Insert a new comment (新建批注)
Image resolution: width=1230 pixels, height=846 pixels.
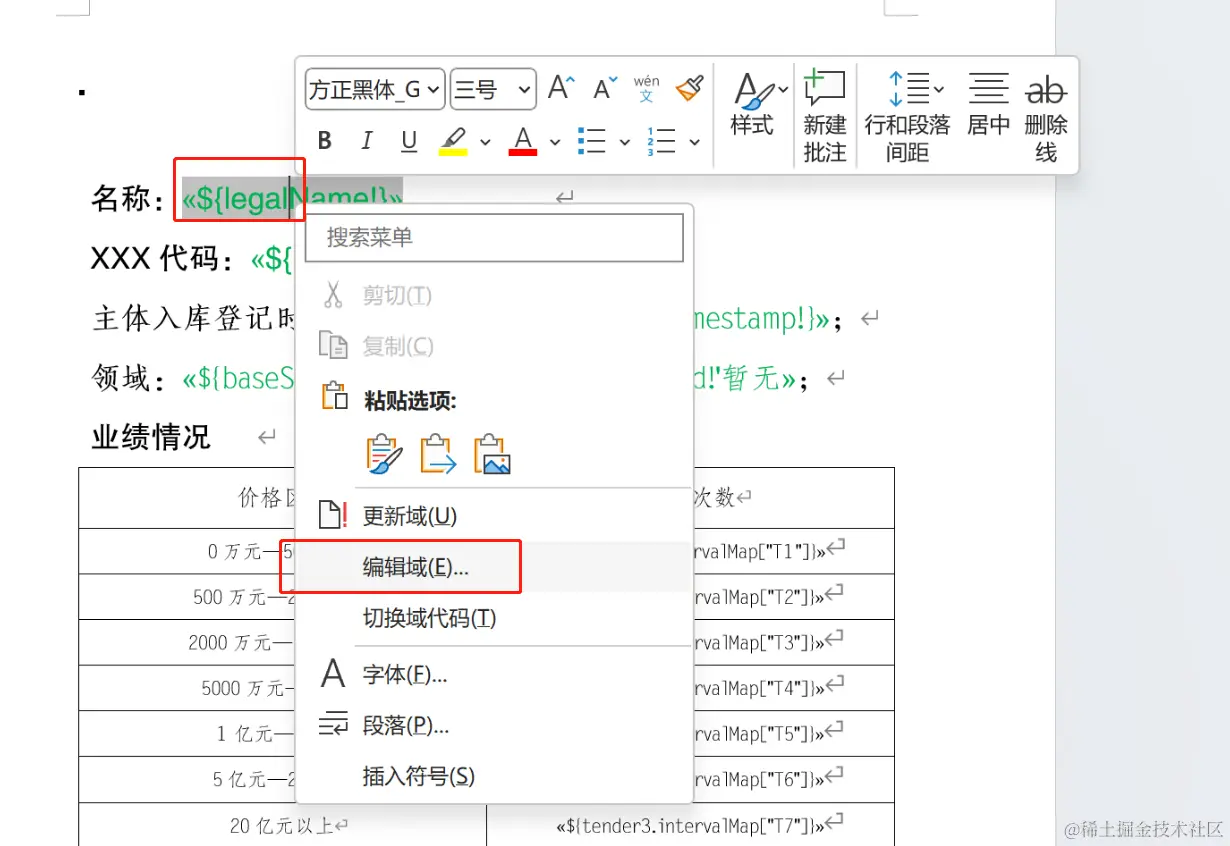(825, 116)
